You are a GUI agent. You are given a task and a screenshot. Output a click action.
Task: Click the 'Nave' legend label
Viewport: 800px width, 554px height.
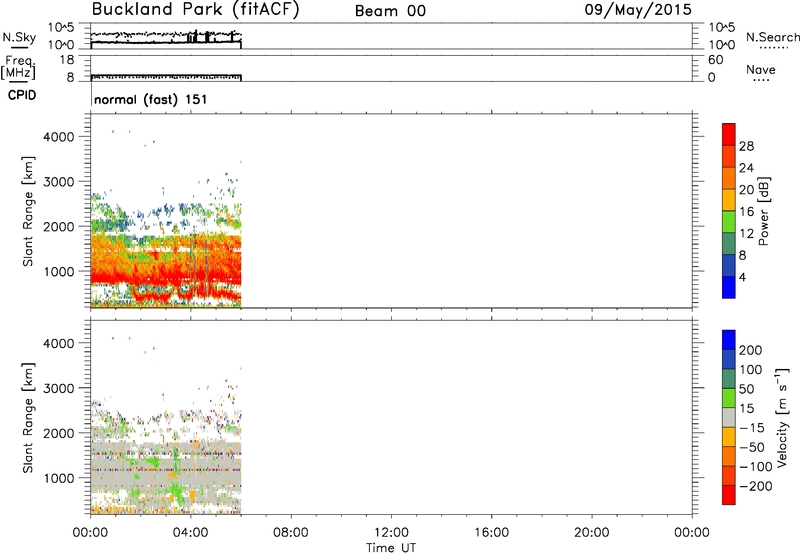point(760,69)
